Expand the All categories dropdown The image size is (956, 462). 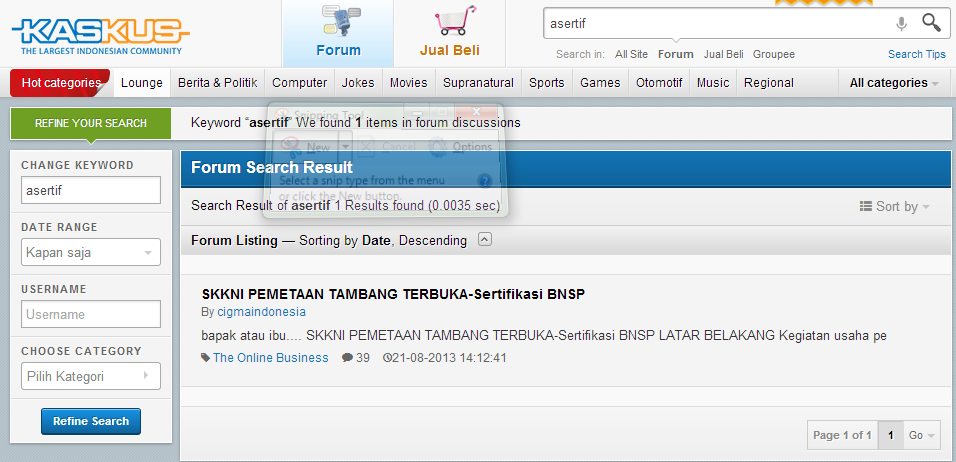click(x=894, y=83)
